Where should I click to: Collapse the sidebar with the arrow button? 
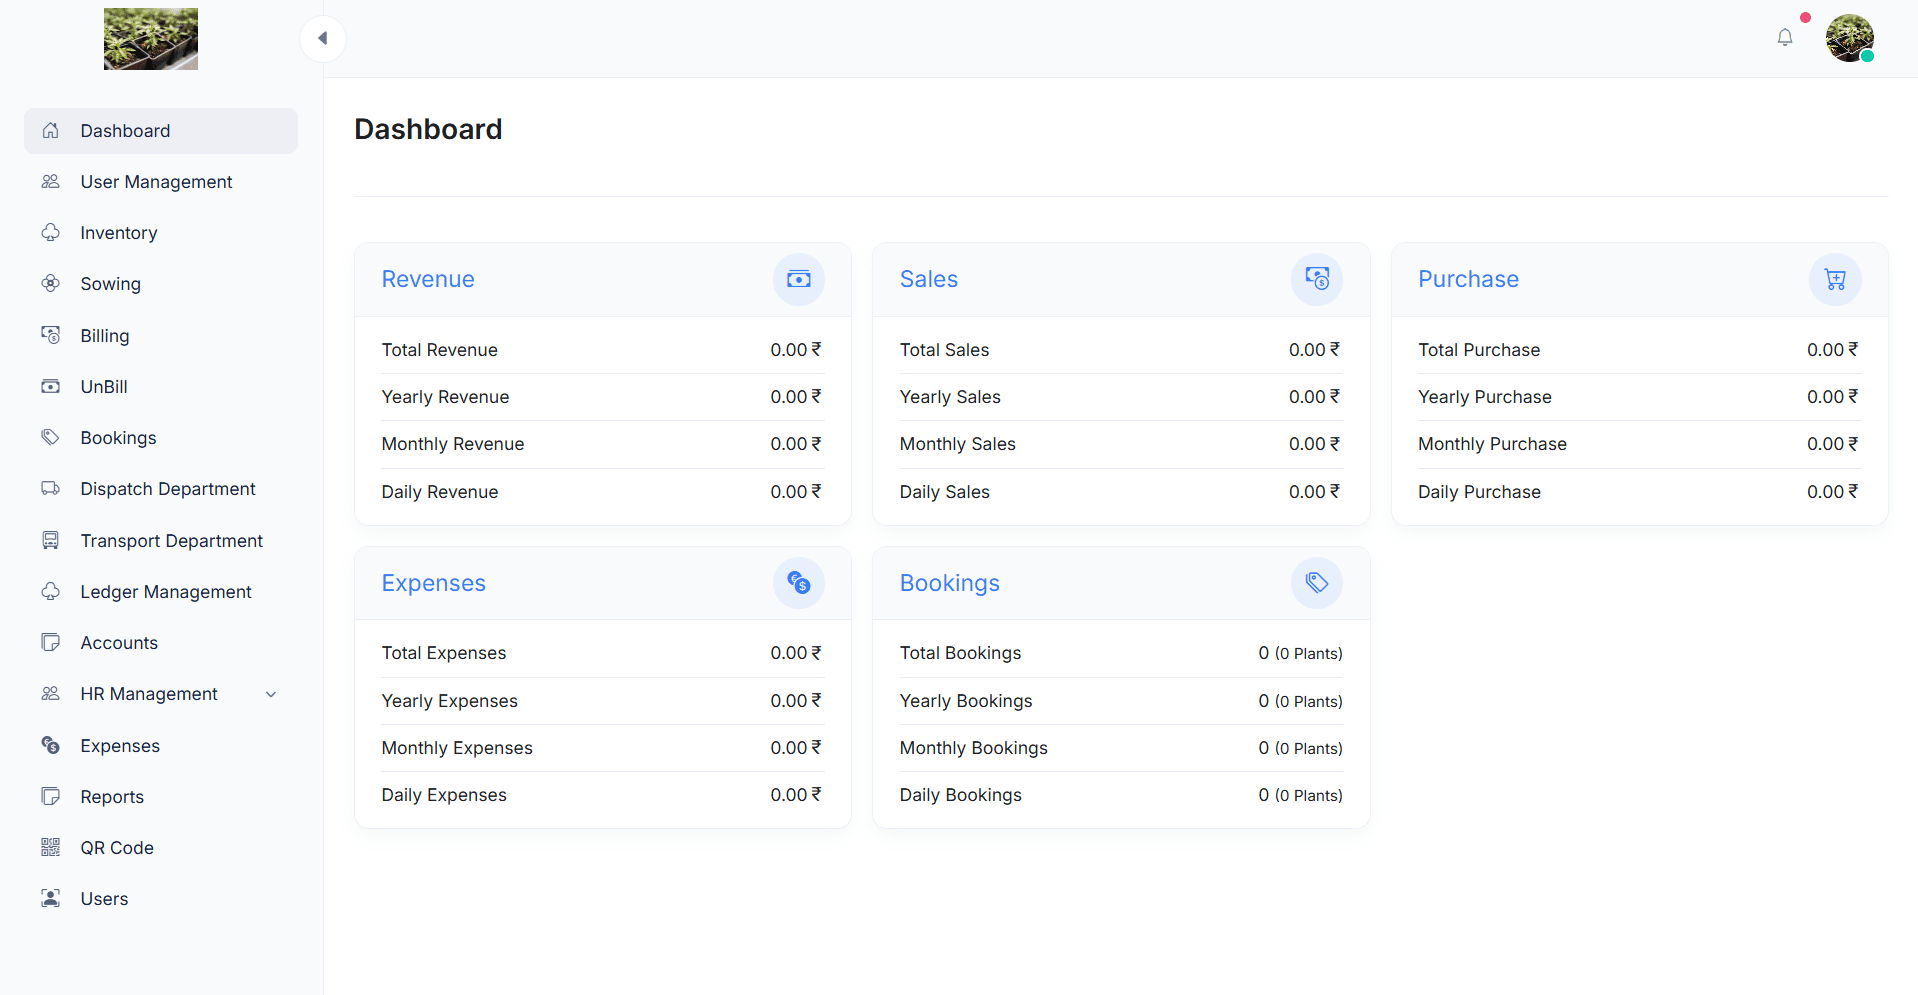pyautogui.click(x=322, y=39)
